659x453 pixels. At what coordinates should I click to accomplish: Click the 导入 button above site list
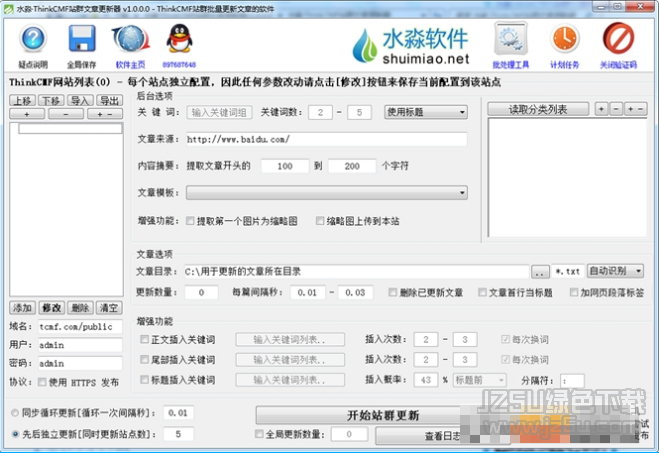point(80,101)
